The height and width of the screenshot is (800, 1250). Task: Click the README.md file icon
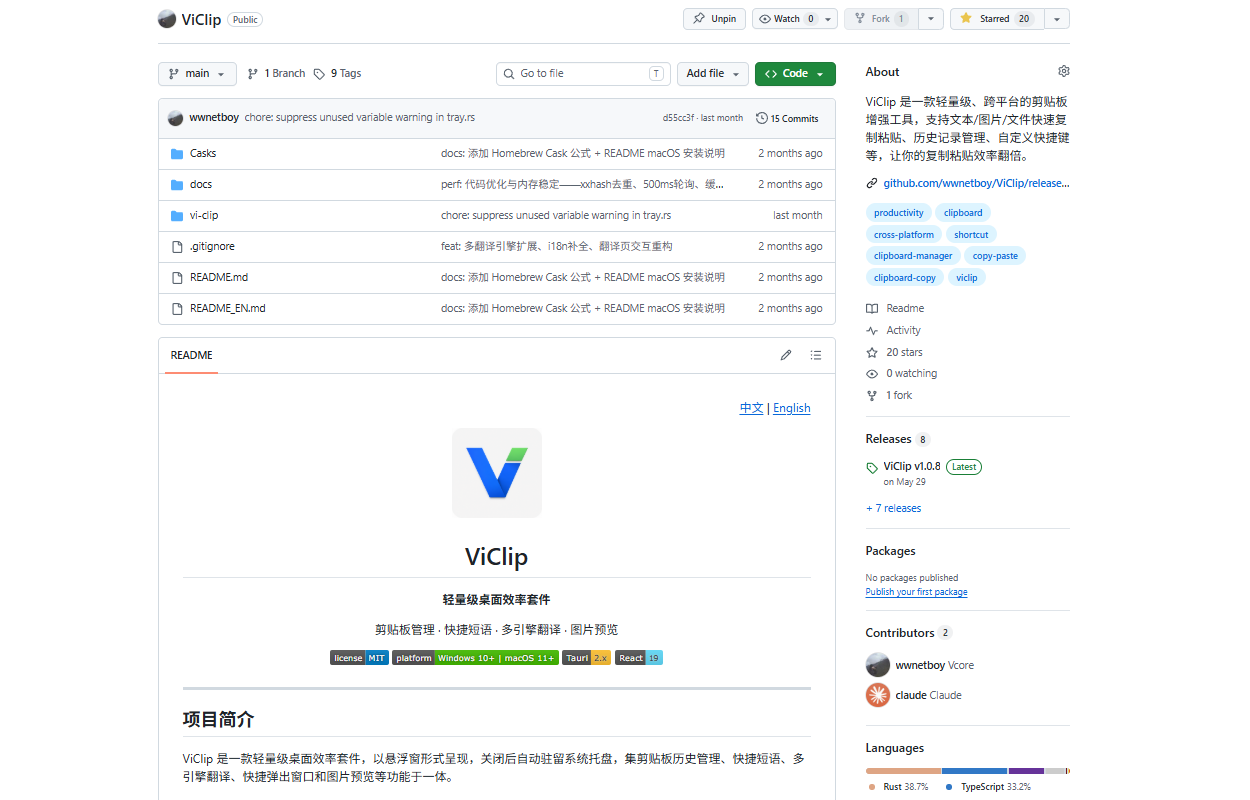(x=177, y=278)
